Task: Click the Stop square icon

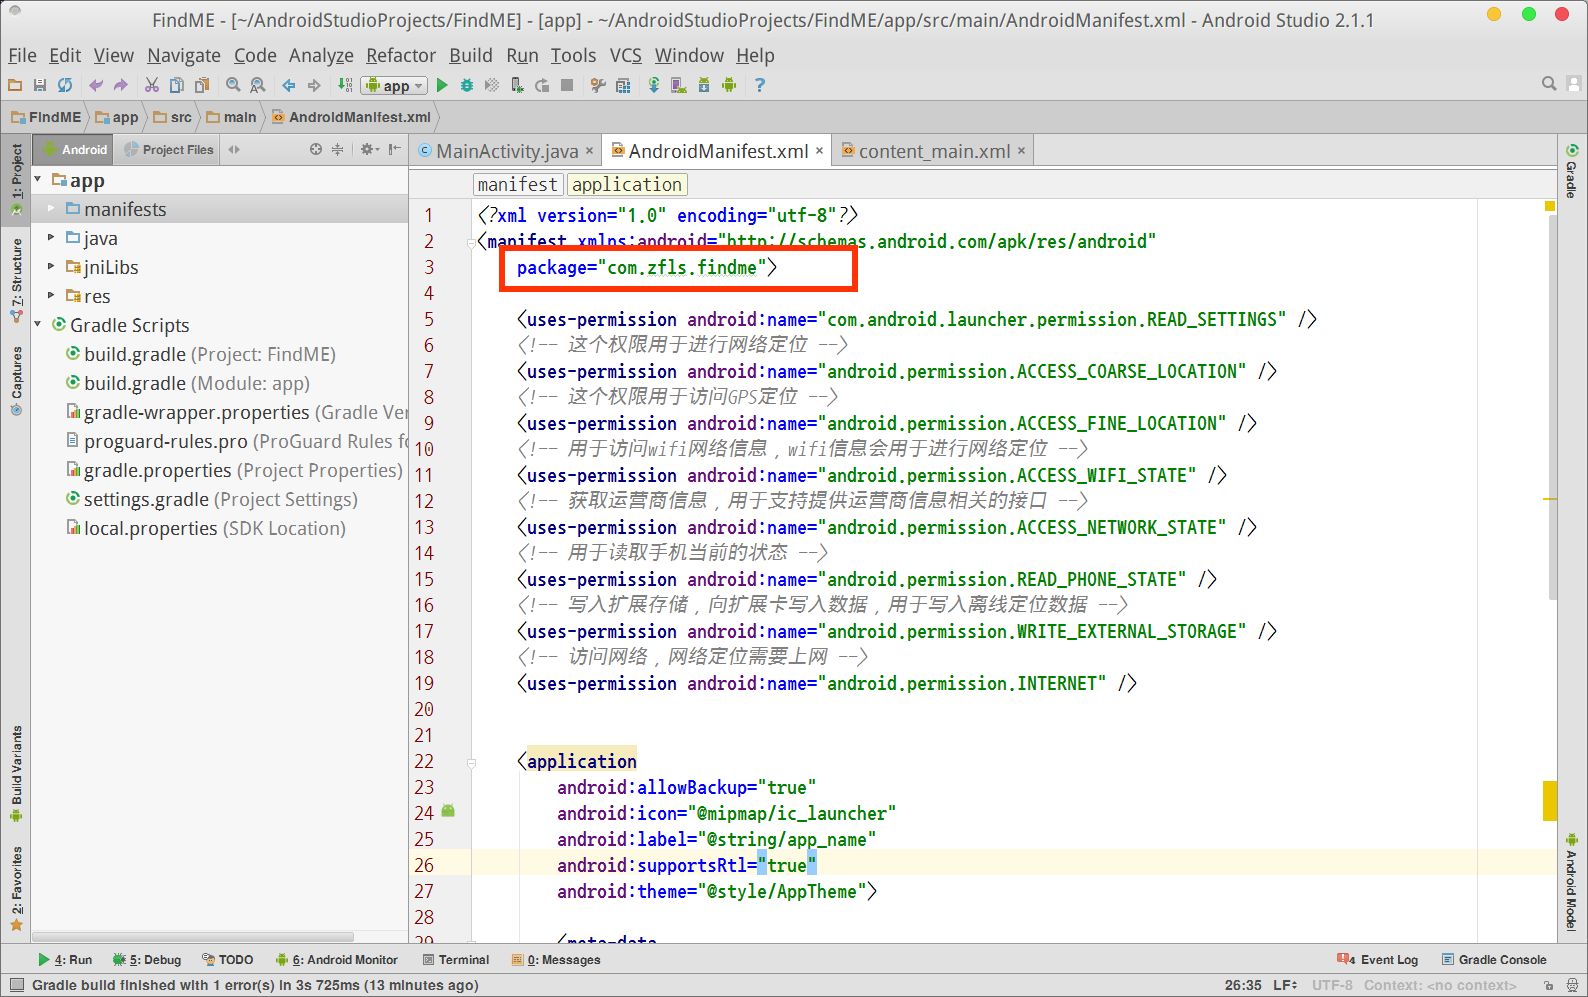Action: [x=567, y=85]
